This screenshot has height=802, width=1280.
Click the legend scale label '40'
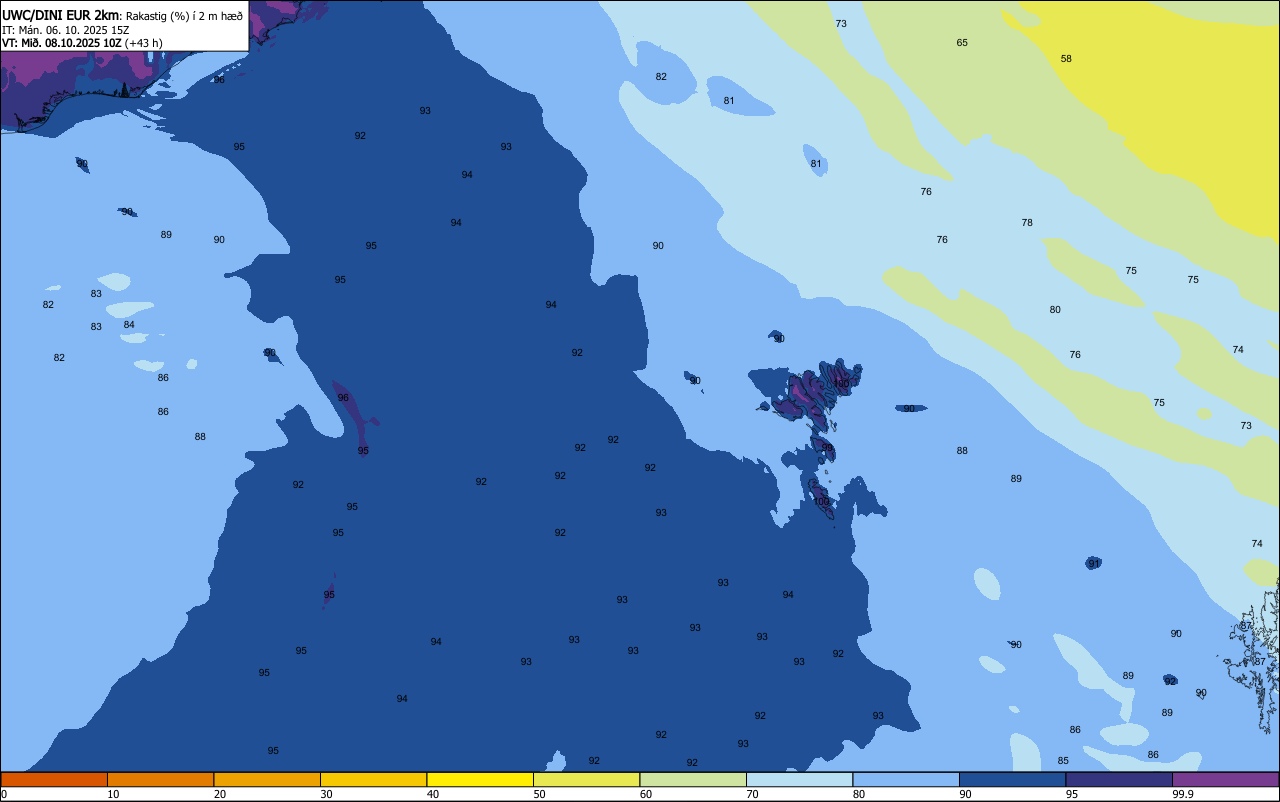coord(433,794)
